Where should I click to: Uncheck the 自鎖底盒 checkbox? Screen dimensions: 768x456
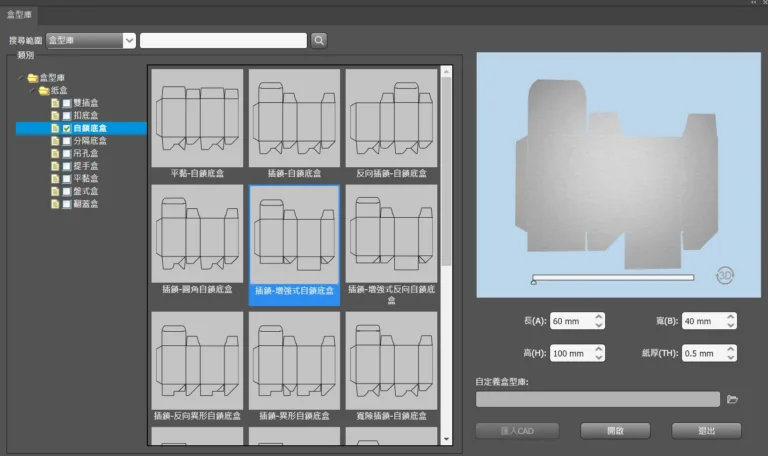66,128
